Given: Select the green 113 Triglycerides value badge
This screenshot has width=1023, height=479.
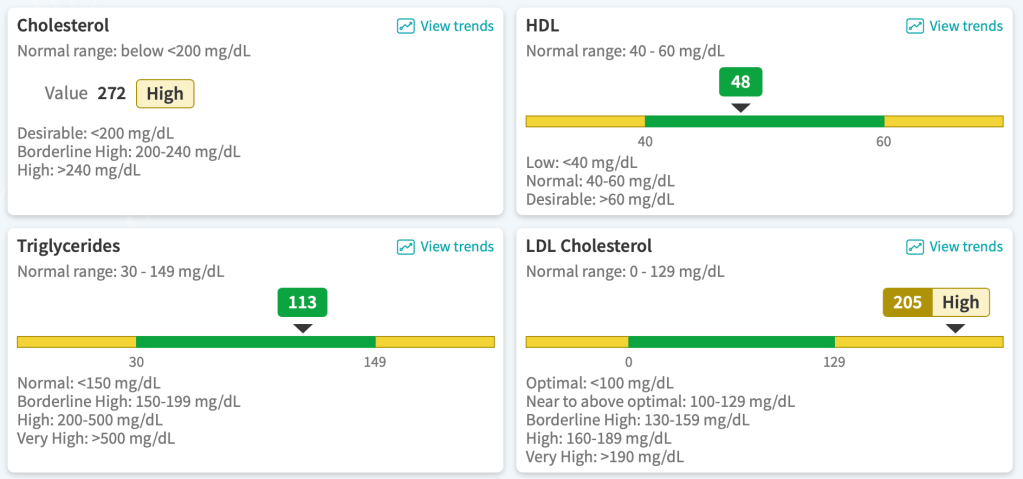Looking at the screenshot, I should (303, 302).
